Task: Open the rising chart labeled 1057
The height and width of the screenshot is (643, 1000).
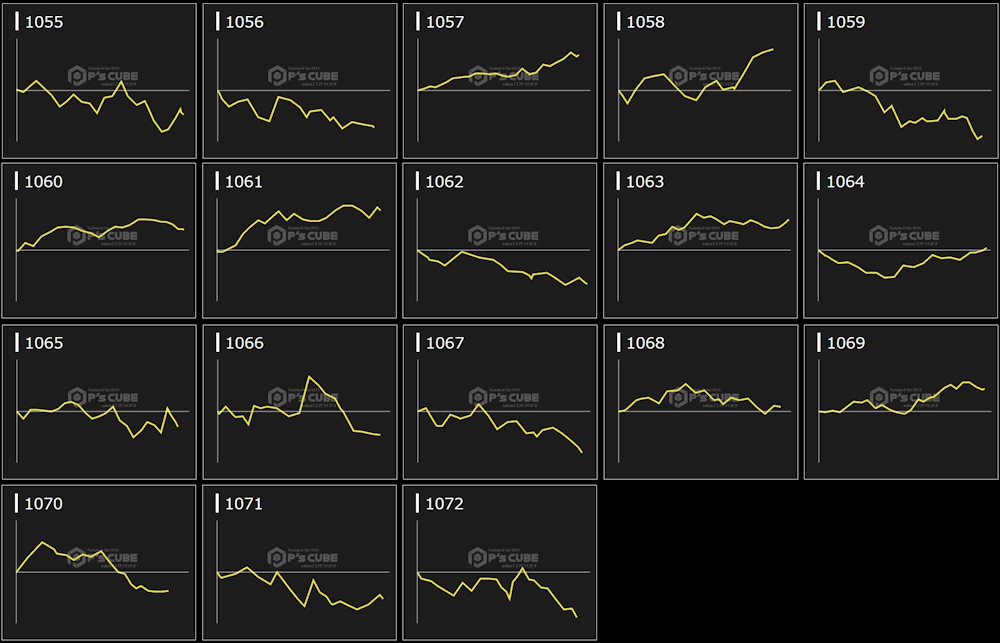Action: [x=500, y=81]
